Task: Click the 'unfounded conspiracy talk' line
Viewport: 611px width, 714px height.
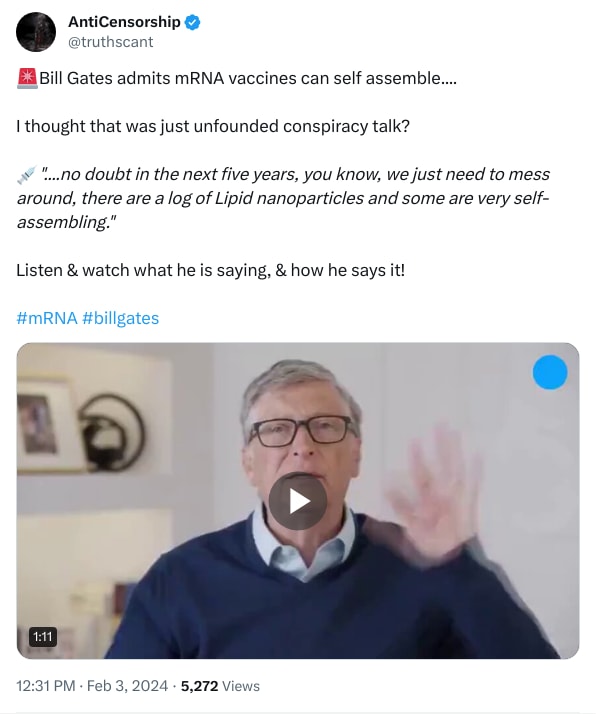Action: coord(213,126)
